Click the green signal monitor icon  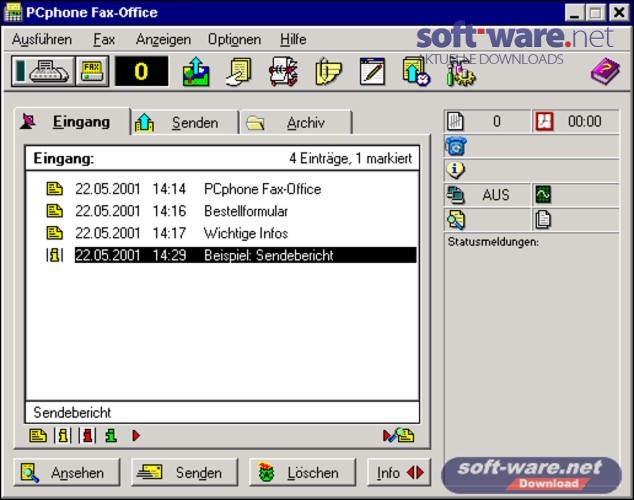543,194
